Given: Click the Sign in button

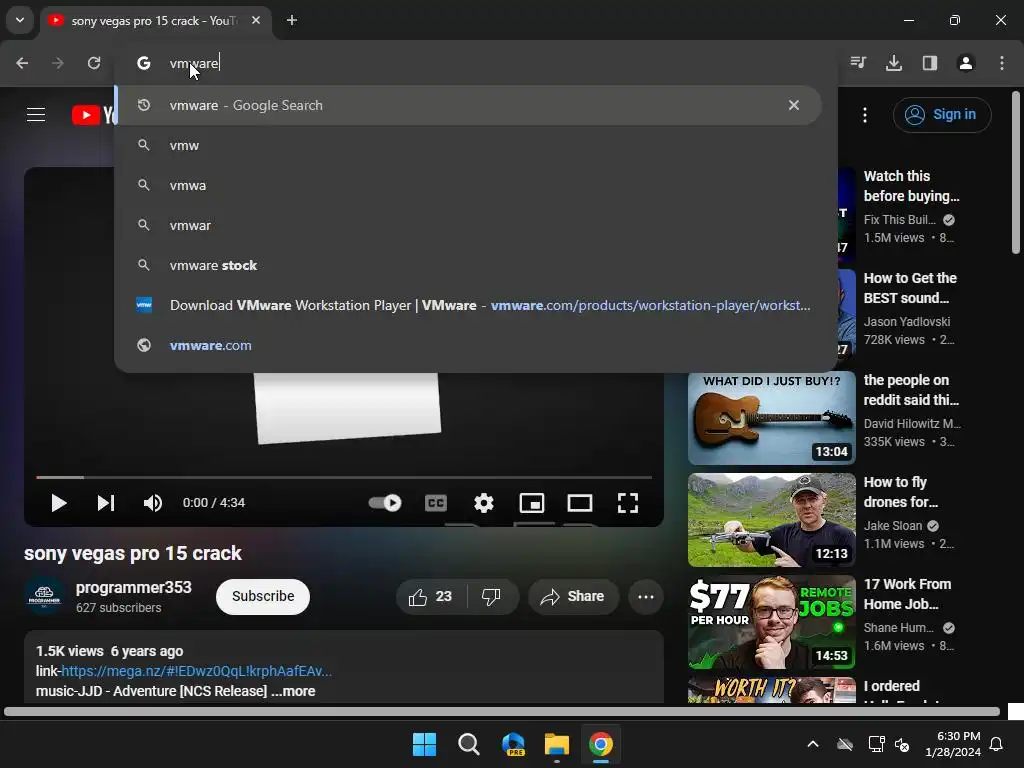Looking at the screenshot, I should [x=942, y=115].
